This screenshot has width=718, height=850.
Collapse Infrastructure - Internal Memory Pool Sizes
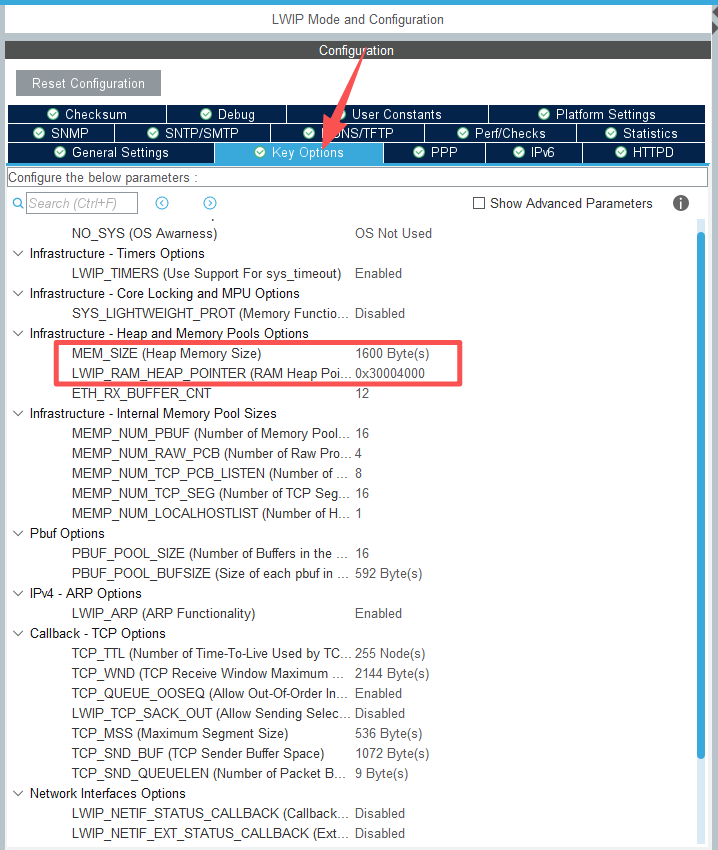click(18, 413)
